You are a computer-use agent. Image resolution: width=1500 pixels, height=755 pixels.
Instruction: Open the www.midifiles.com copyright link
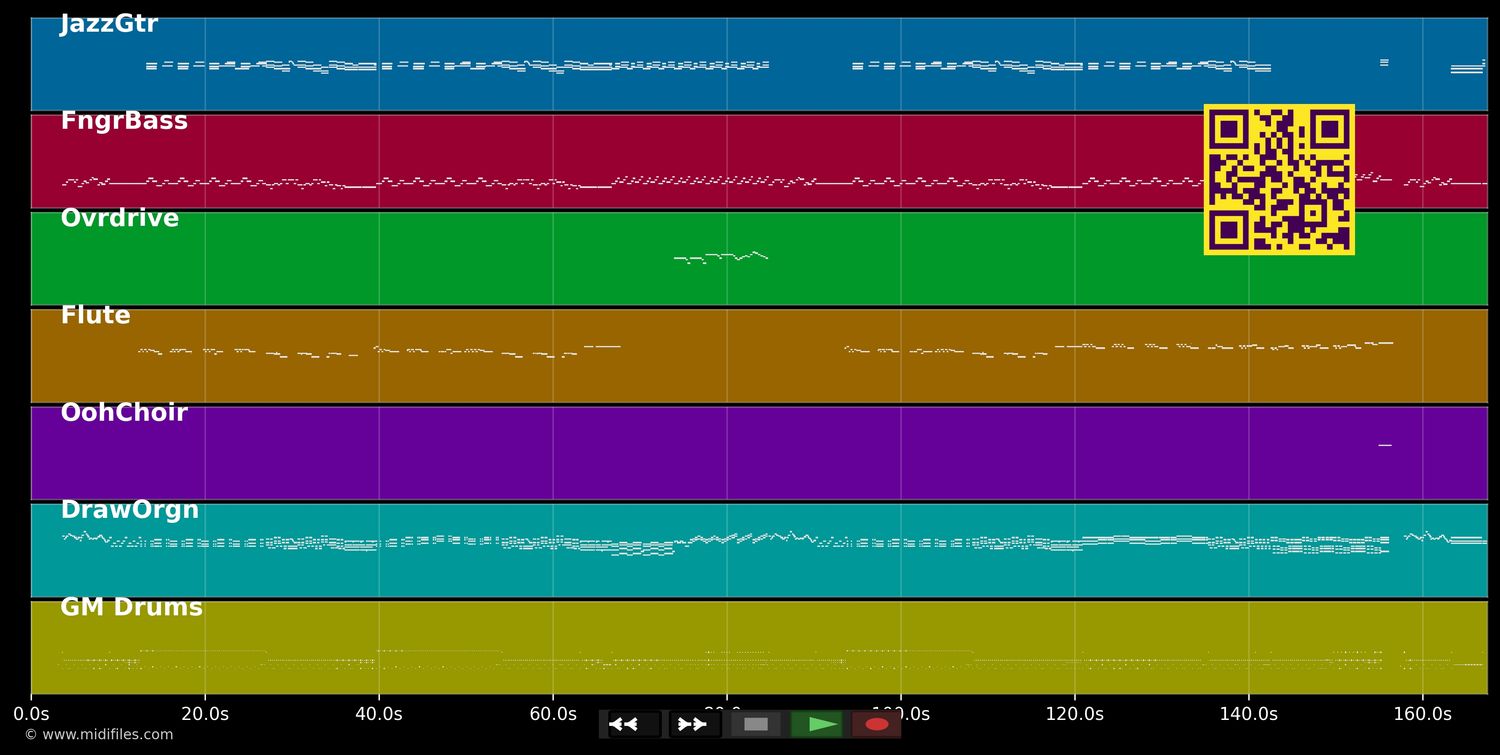99,735
